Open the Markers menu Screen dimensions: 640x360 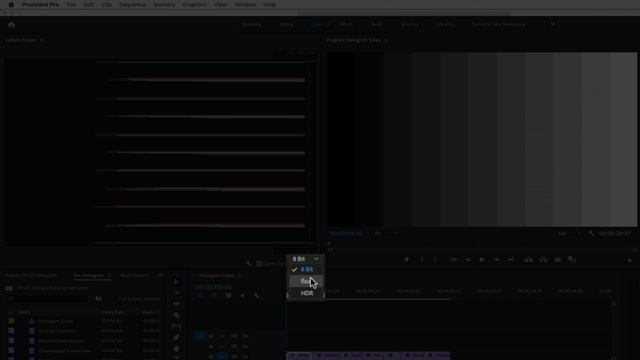pos(164,4)
